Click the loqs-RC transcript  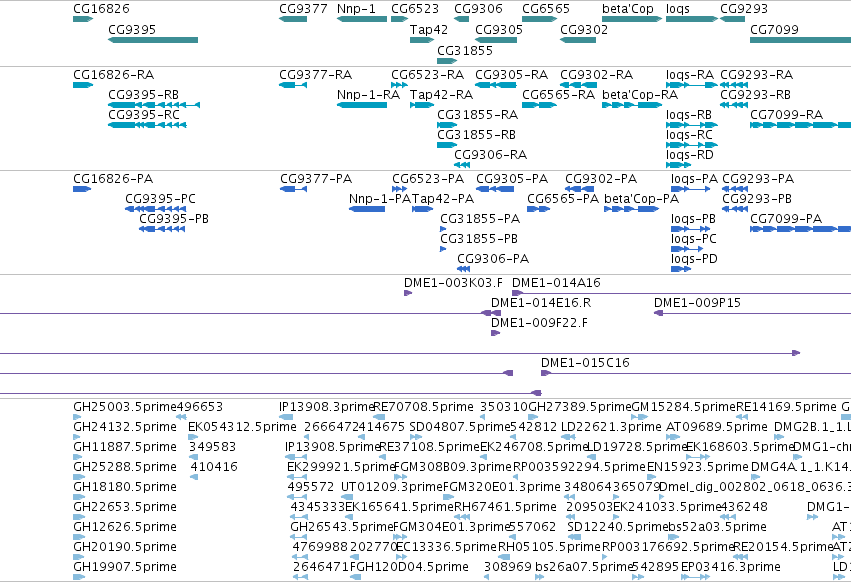coord(692,145)
